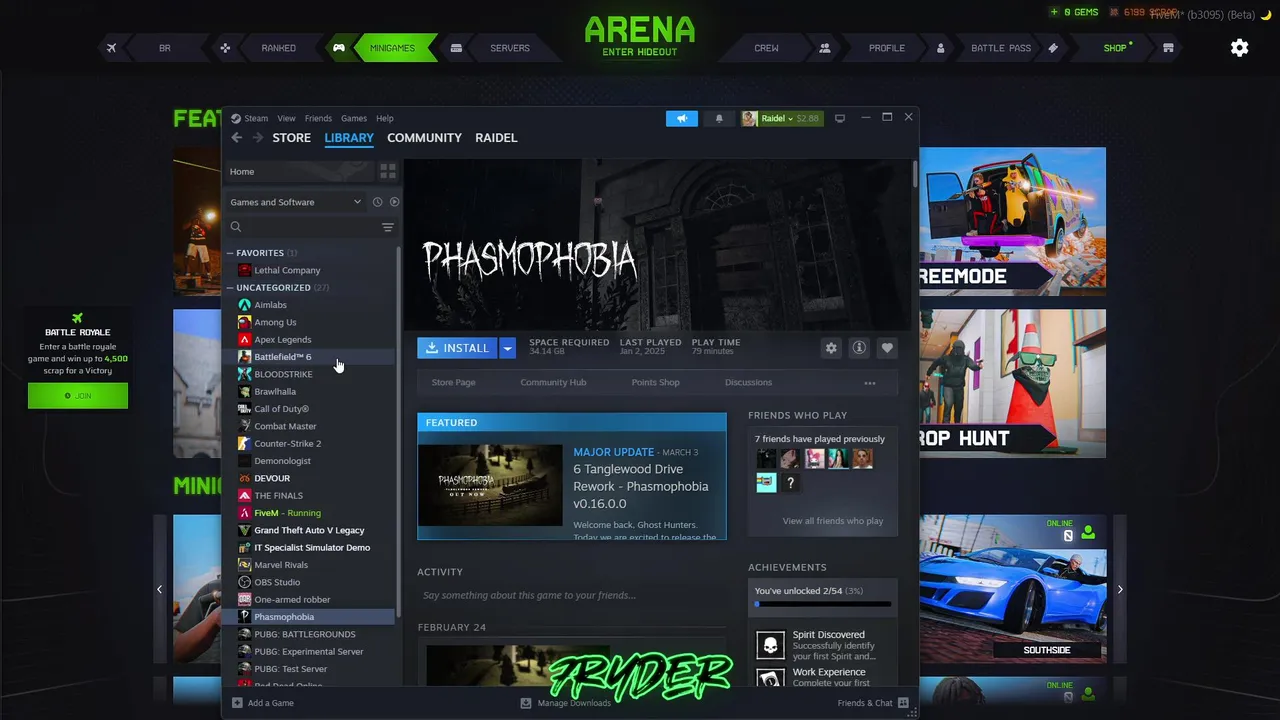
Task: Open the View menu
Action: point(286,118)
